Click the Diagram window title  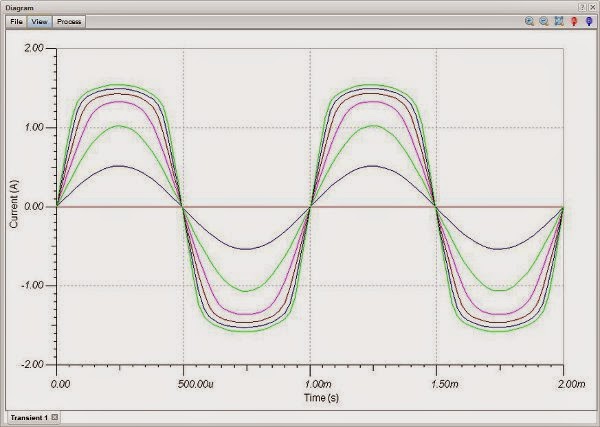[20, 8]
